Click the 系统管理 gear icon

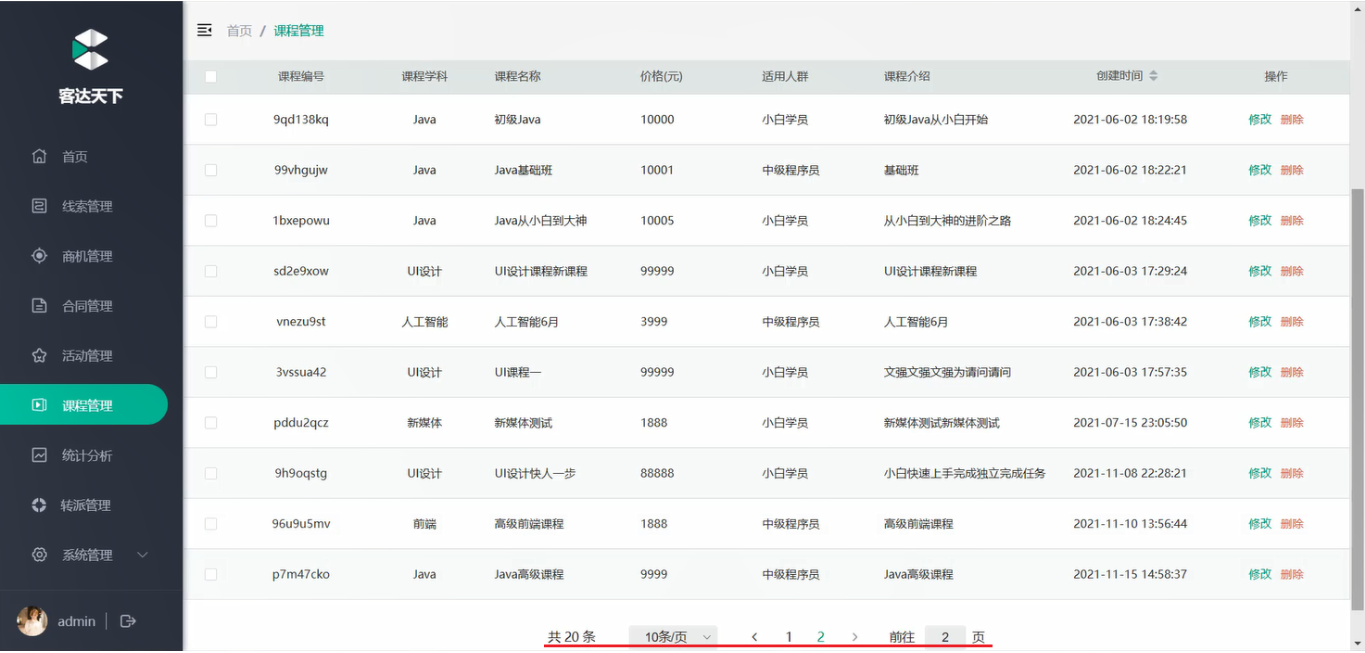pyautogui.click(x=39, y=554)
